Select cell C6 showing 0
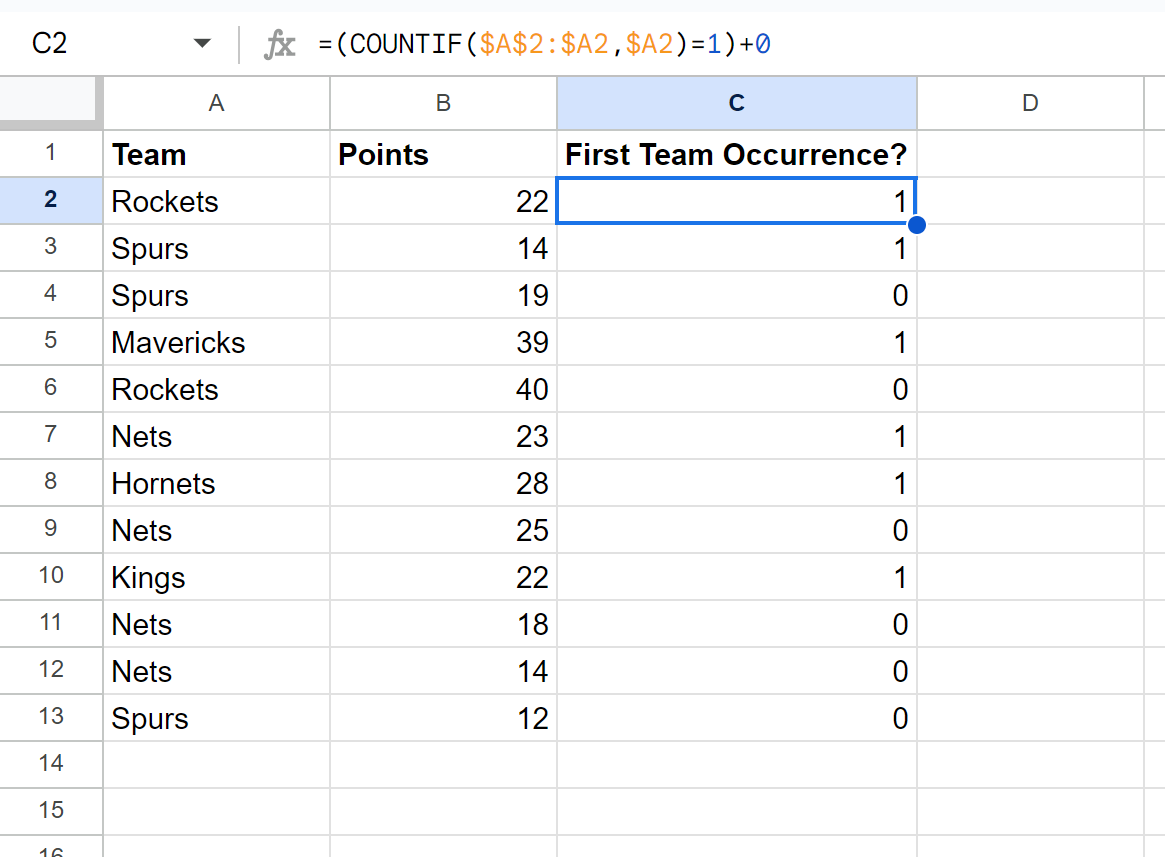 point(736,389)
